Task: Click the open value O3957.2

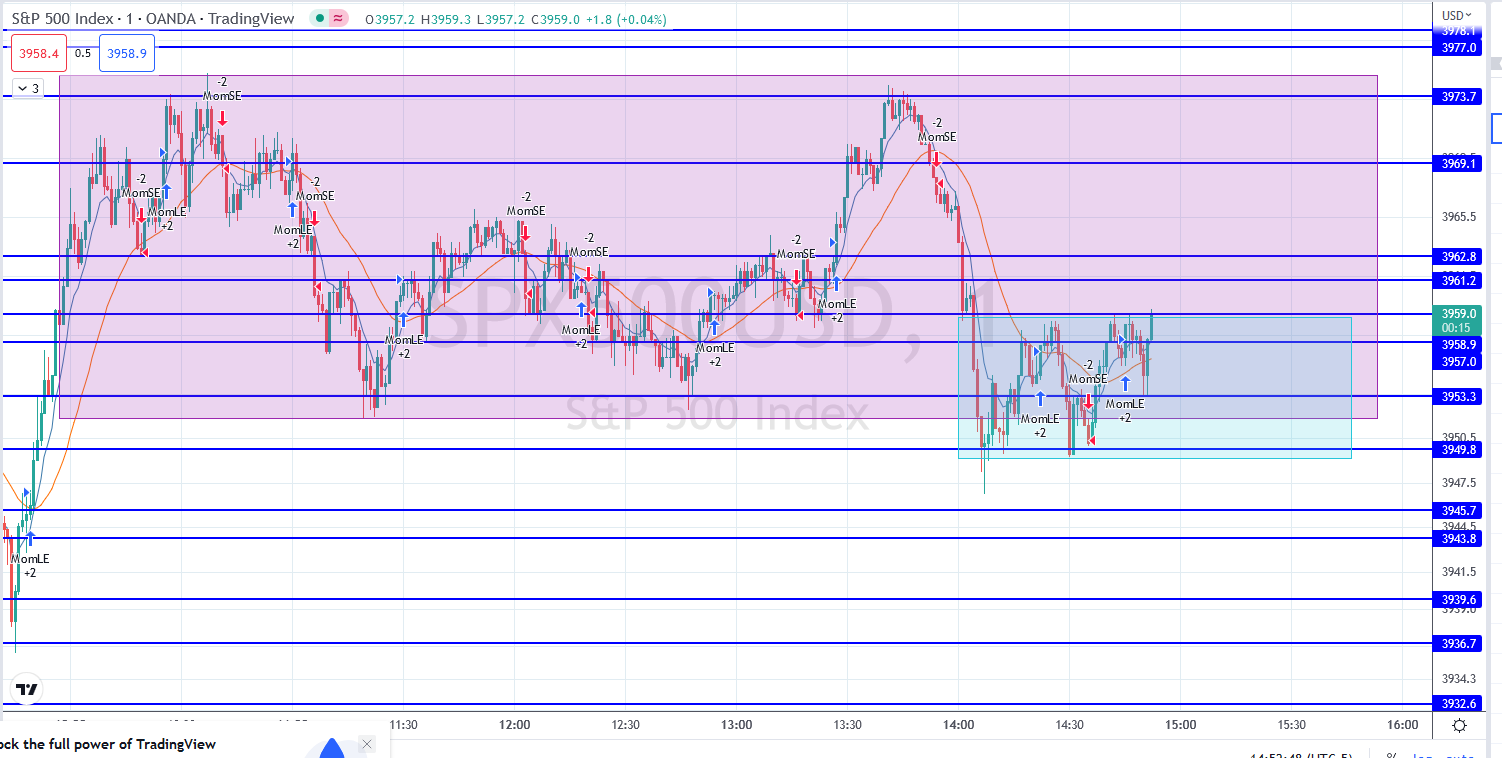Action: [392, 19]
